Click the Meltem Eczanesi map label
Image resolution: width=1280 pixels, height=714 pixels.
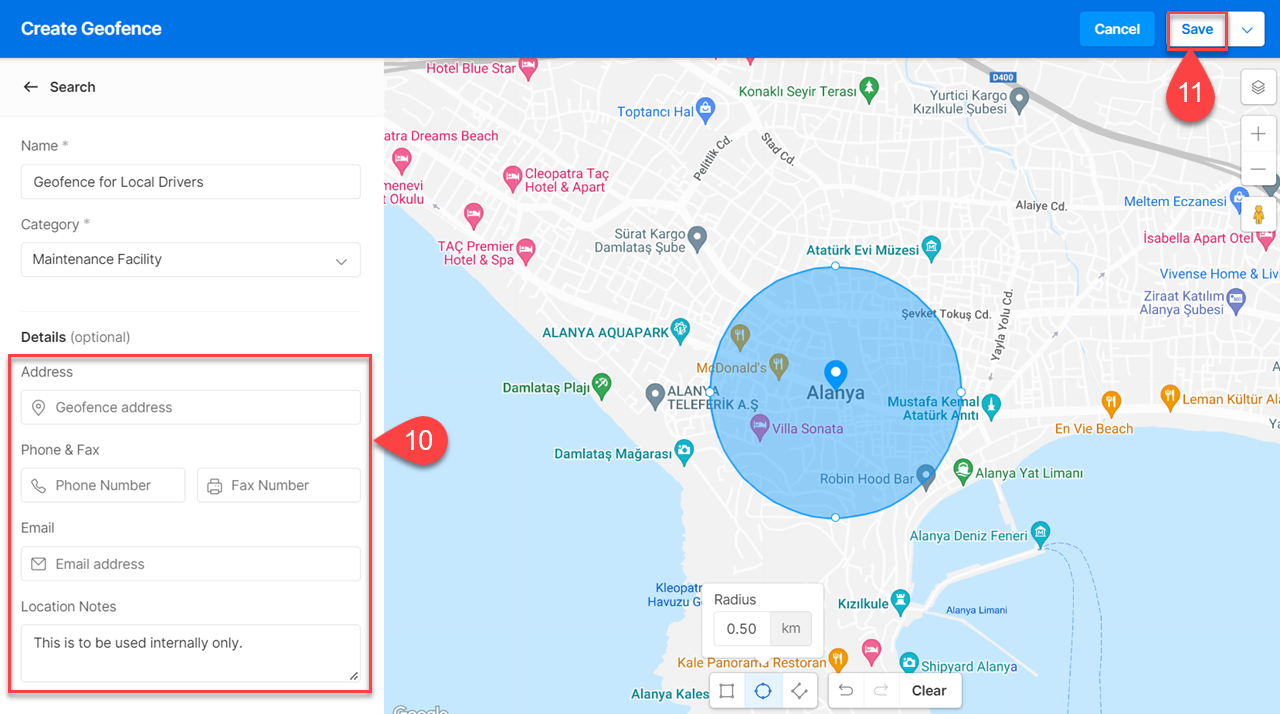pos(1175,201)
